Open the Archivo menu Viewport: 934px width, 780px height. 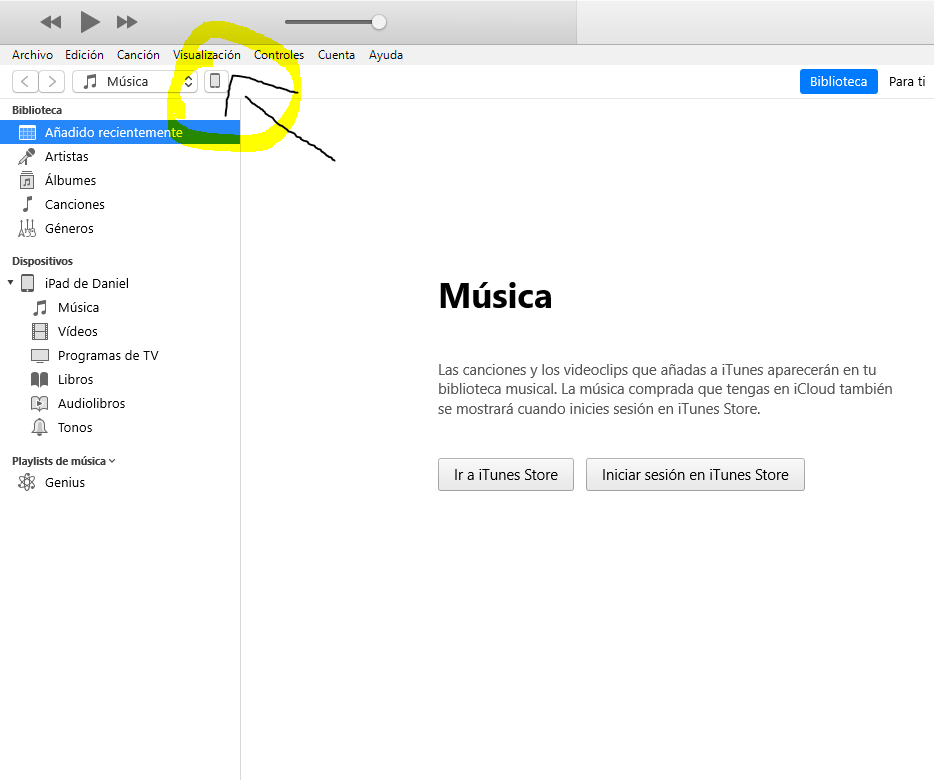click(32, 55)
